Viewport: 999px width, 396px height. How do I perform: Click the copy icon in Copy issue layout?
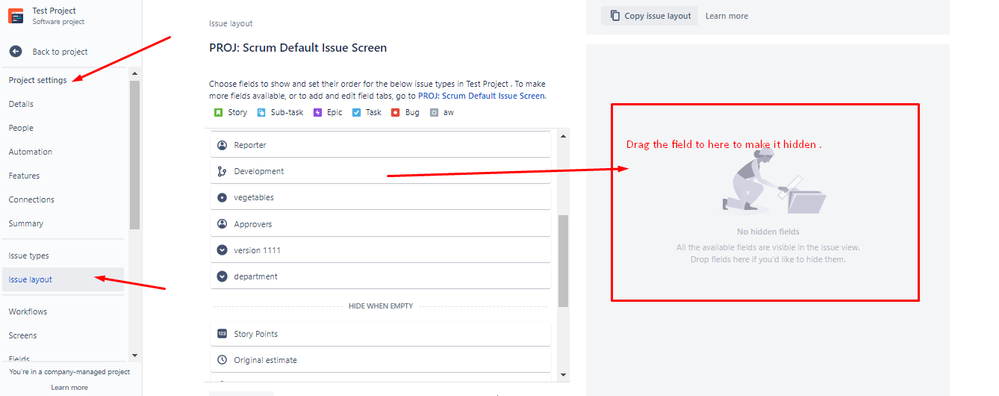point(615,16)
